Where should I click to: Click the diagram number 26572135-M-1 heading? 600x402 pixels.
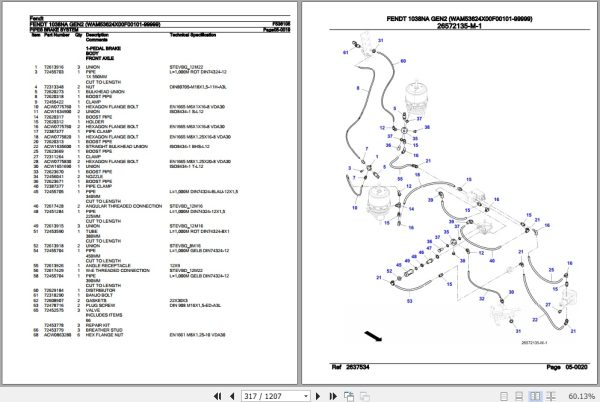click(x=459, y=26)
